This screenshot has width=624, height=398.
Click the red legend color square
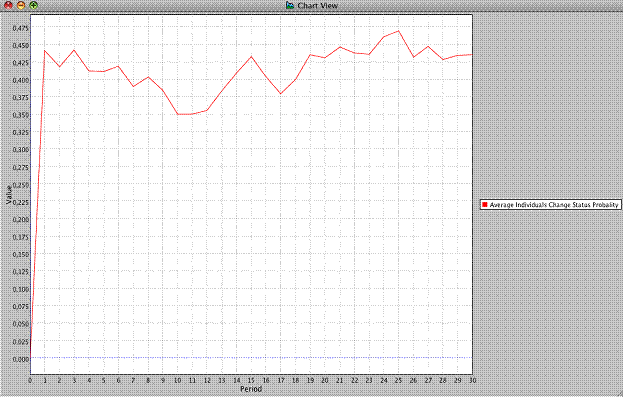tap(485, 205)
